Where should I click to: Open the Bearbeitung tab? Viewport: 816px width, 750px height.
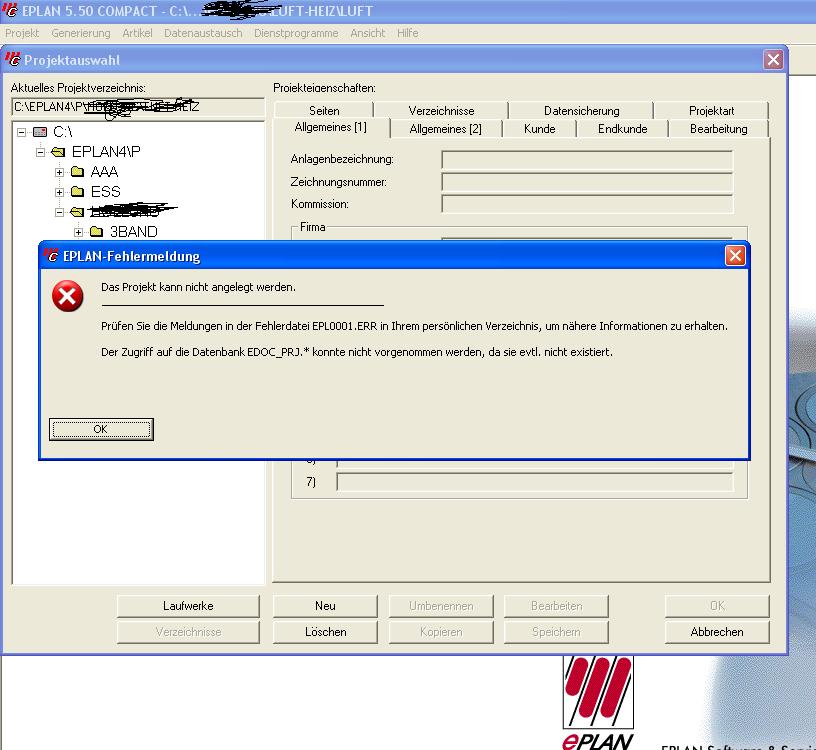pos(719,129)
